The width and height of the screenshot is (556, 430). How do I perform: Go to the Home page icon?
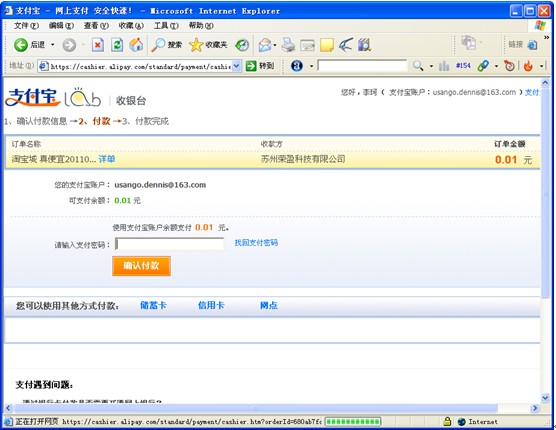click(136, 45)
